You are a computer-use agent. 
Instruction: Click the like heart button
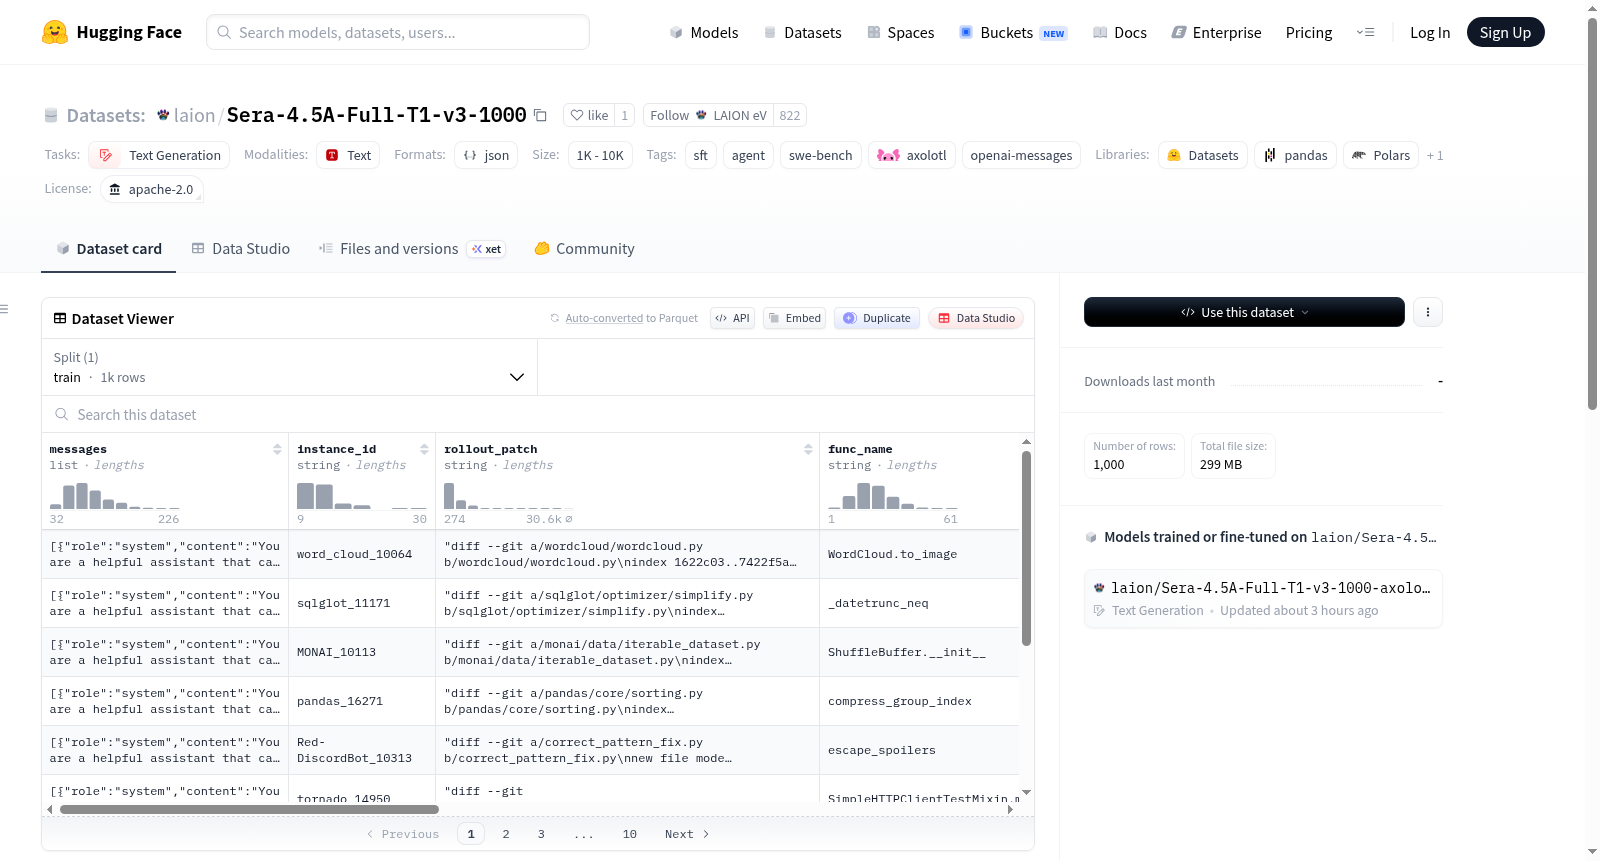point(589,115)
